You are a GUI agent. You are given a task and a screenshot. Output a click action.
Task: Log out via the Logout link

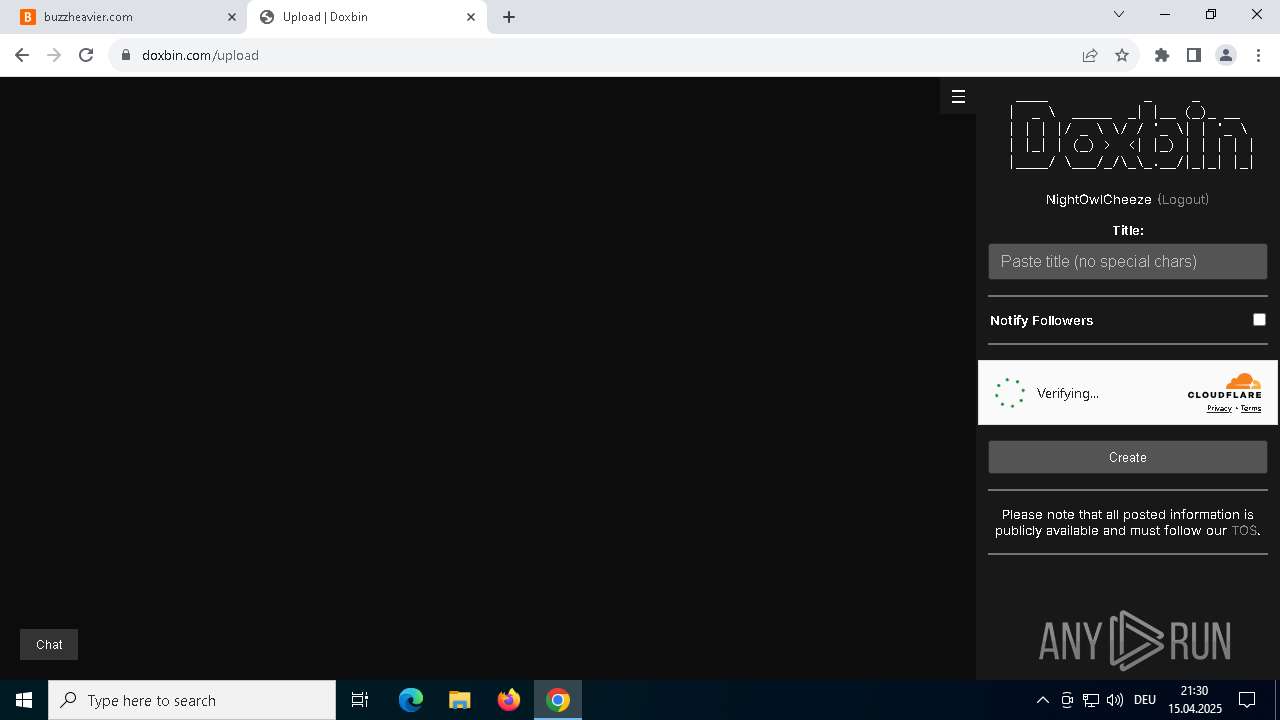coord(1183,199)
